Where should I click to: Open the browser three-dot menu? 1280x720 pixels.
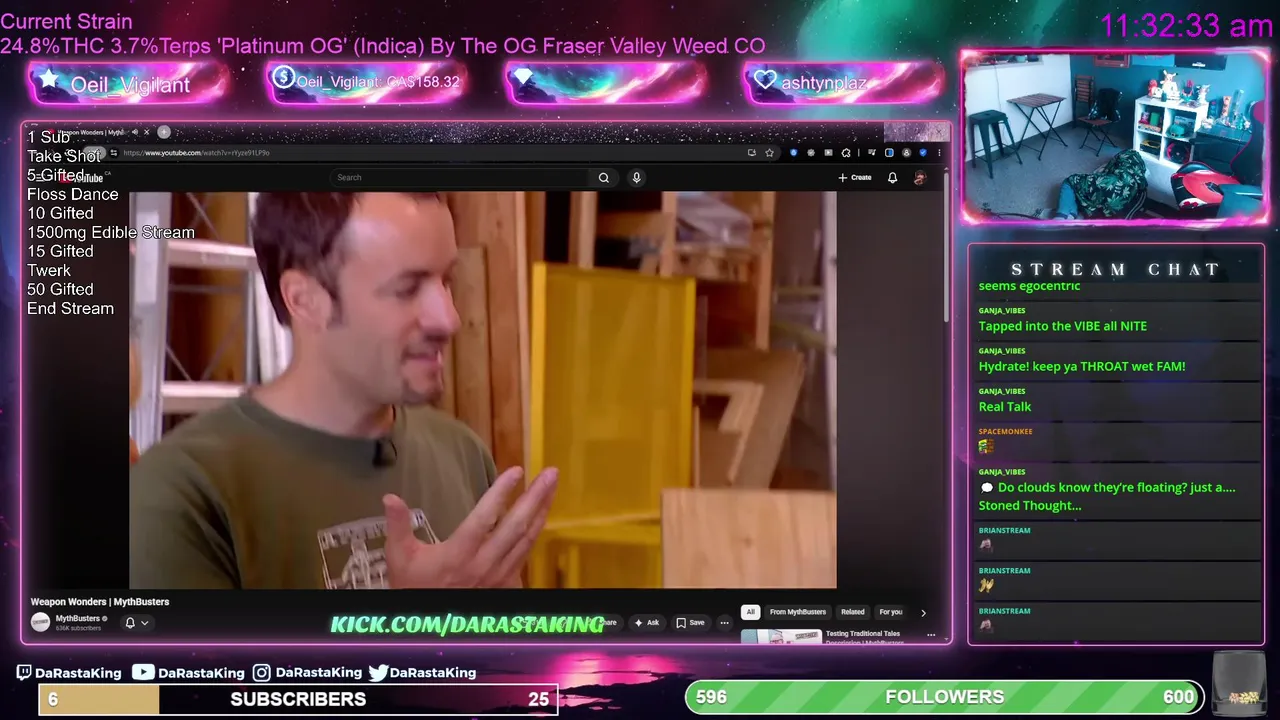tap(938, 153)
